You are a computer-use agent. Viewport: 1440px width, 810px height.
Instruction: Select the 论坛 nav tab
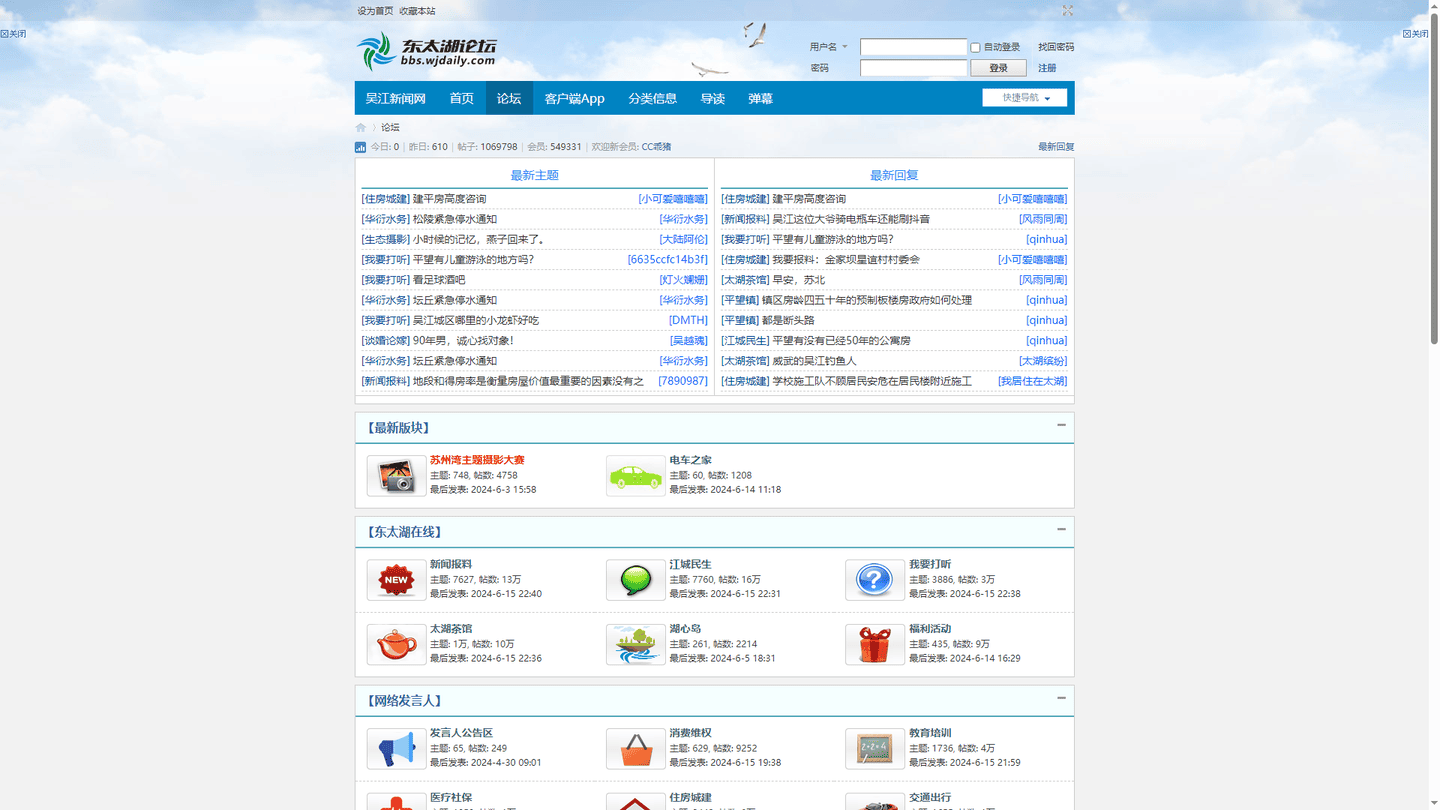point(509,98)
